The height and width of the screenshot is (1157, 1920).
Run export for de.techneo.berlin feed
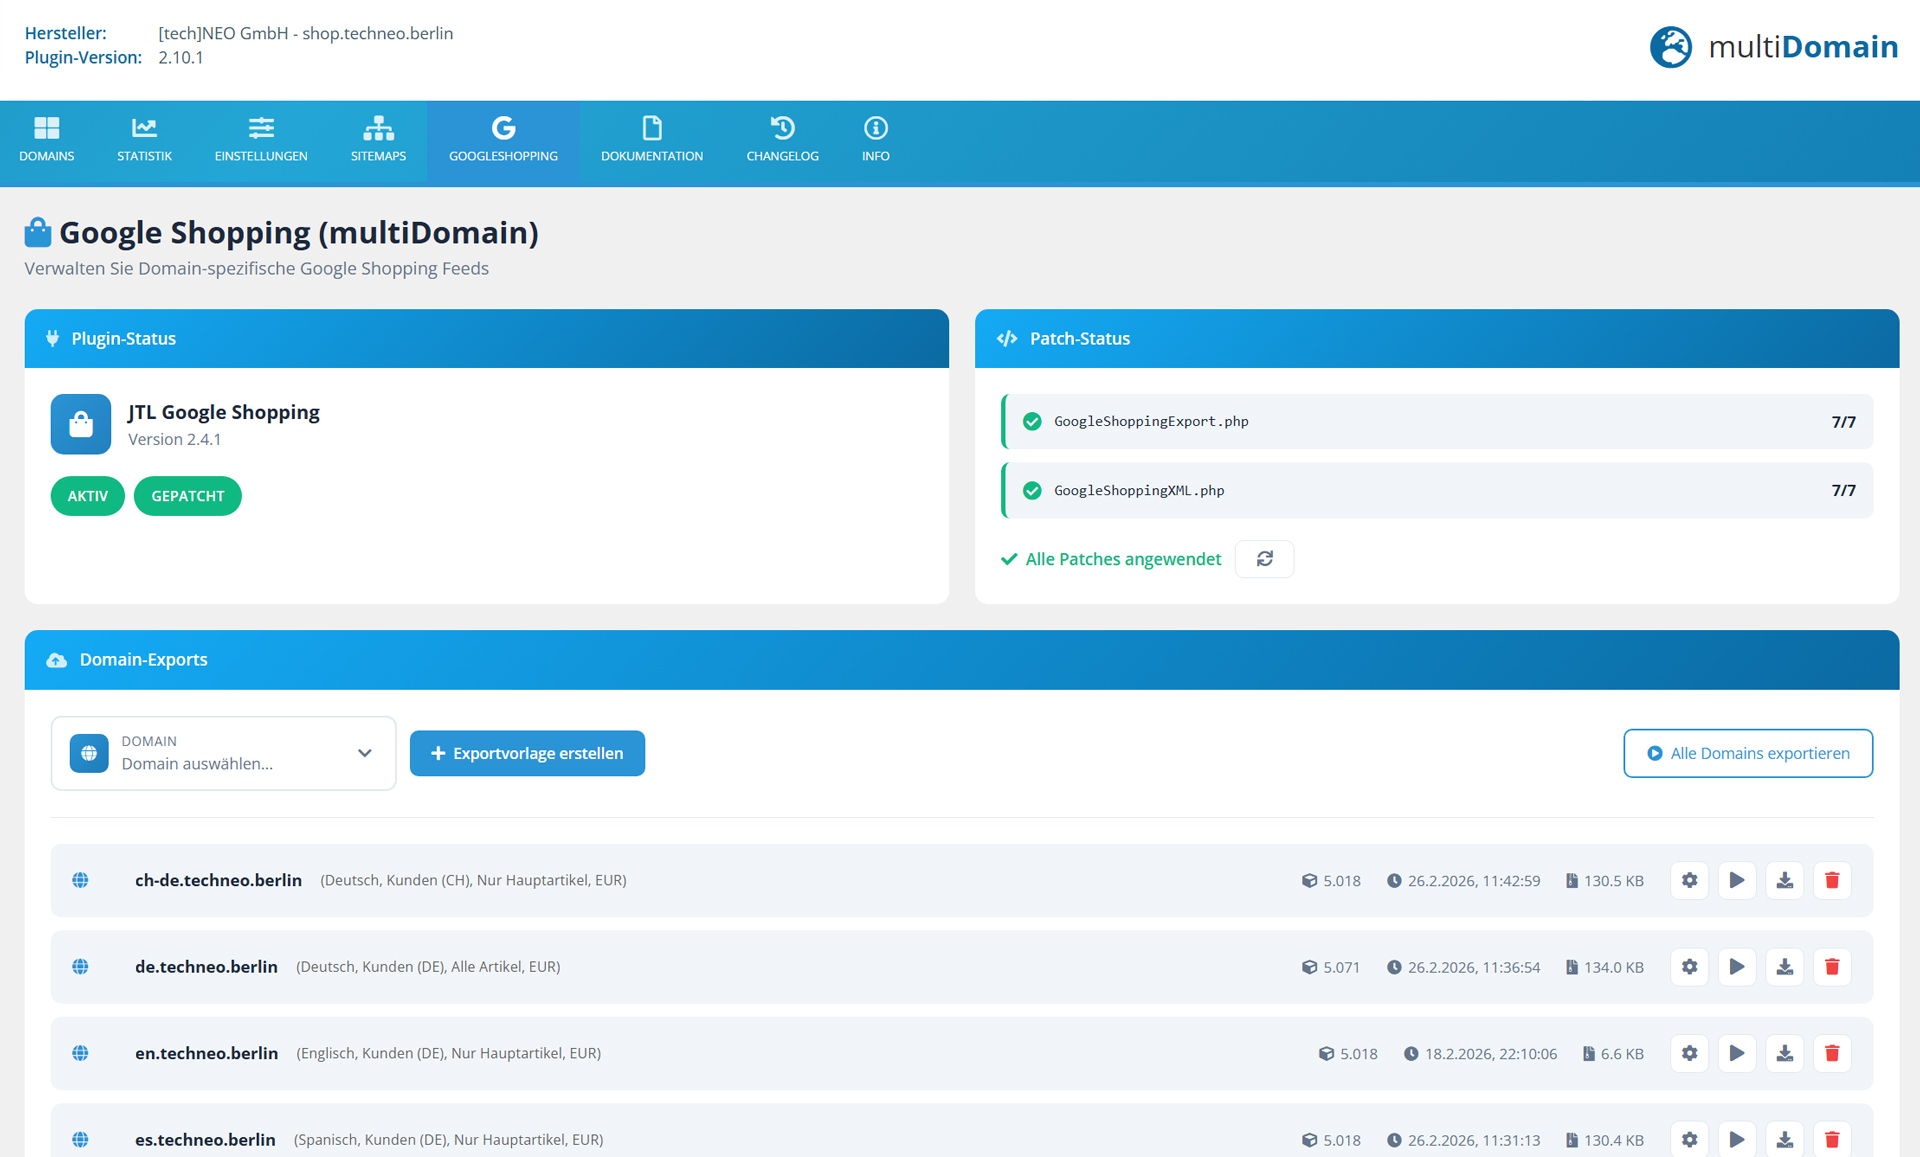1737,967
